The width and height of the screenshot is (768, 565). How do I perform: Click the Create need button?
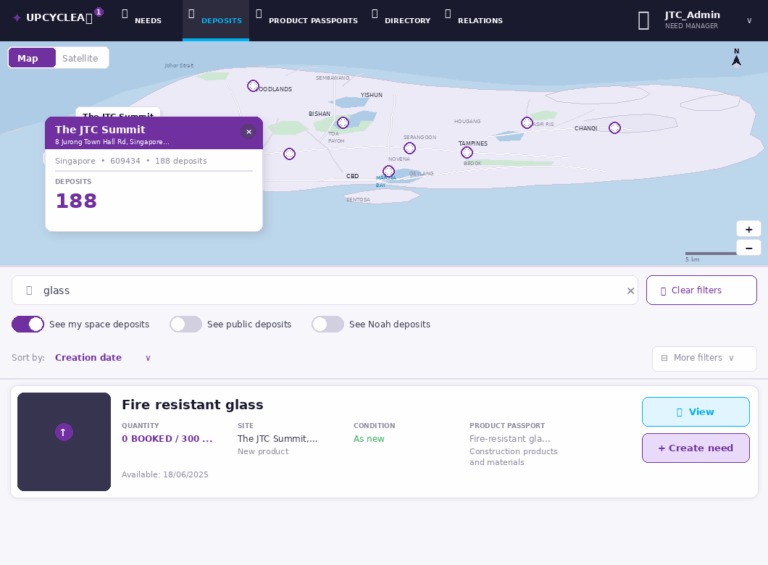pyautogui.click(x=695, y=448)
